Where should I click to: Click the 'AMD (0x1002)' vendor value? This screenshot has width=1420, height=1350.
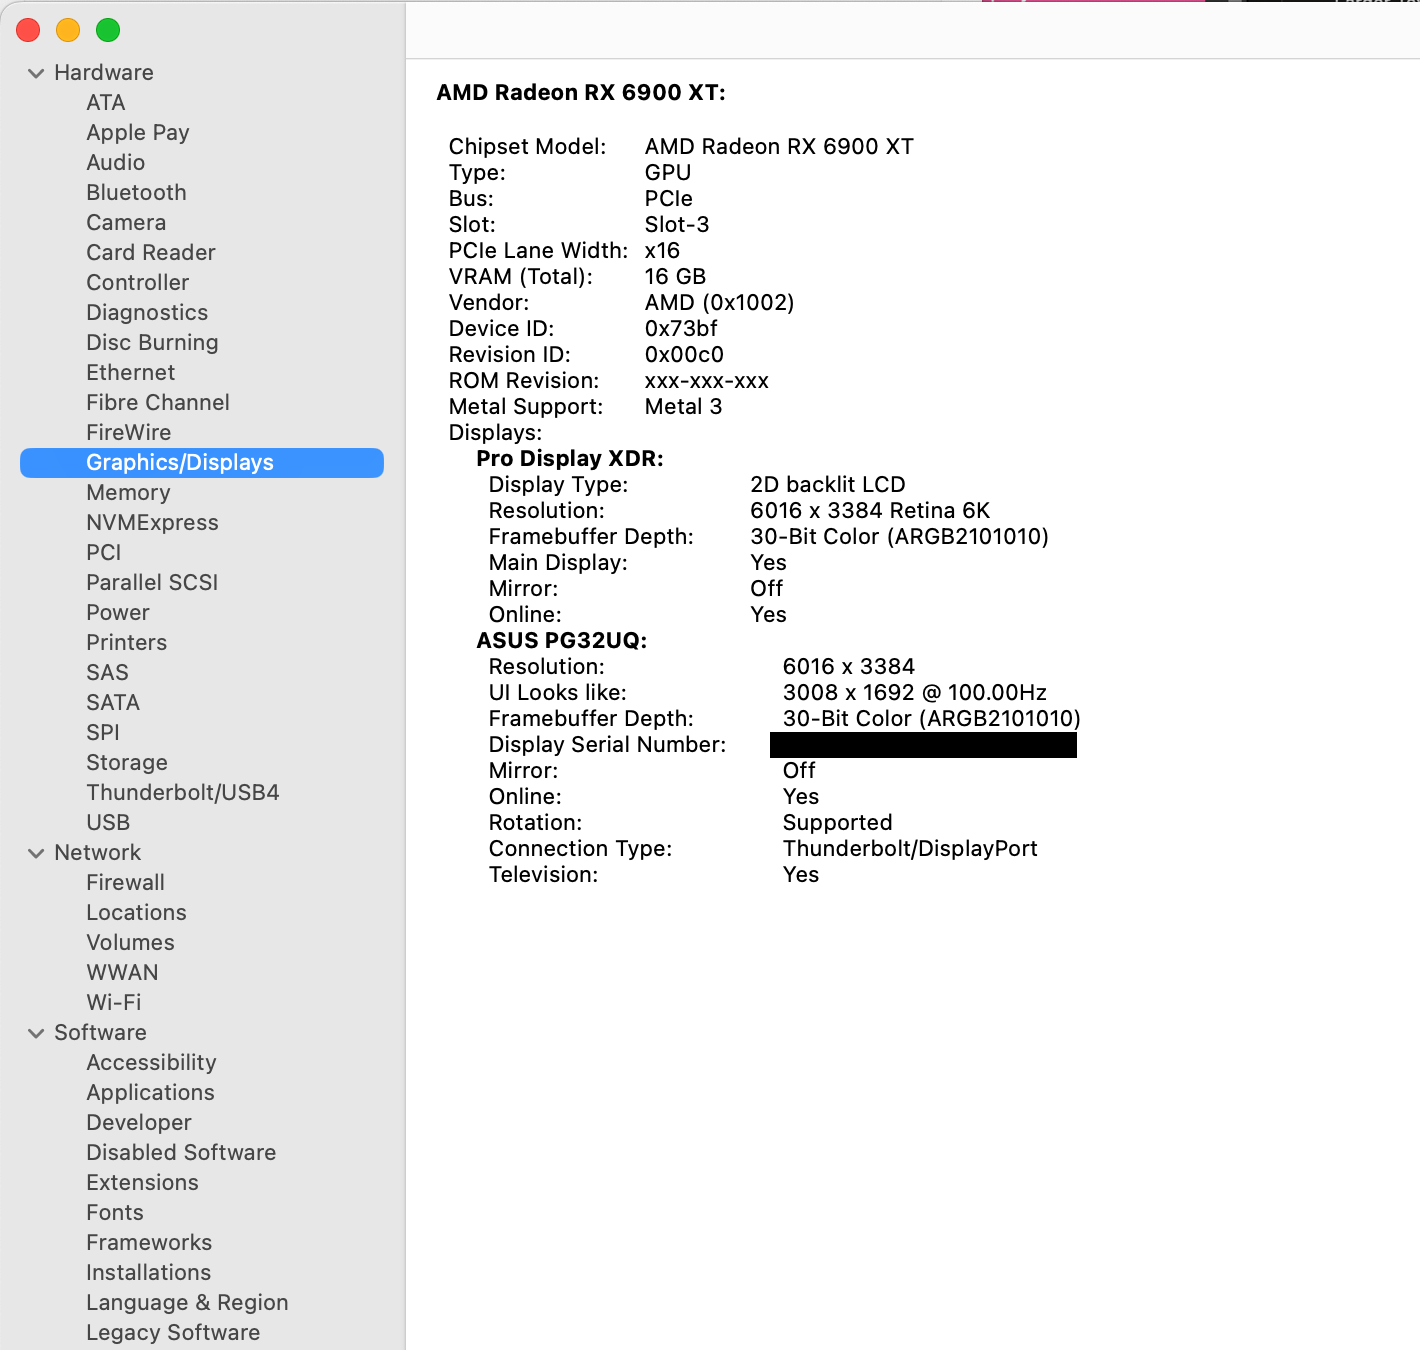coord(719,303)
